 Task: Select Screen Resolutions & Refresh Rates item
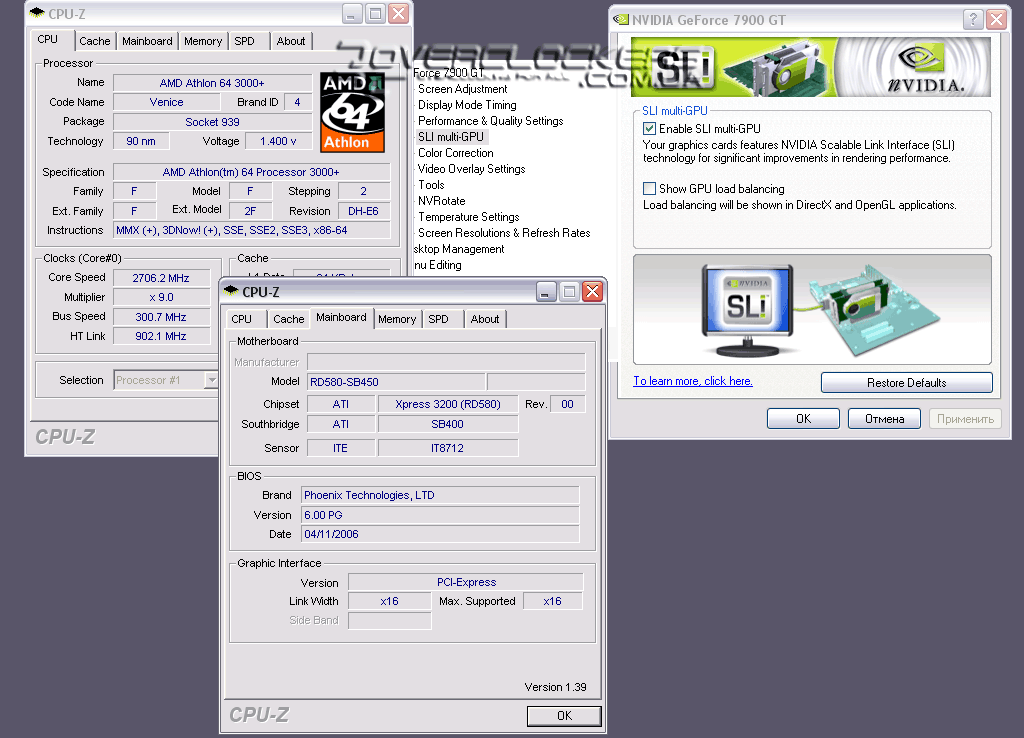[504, 233]
